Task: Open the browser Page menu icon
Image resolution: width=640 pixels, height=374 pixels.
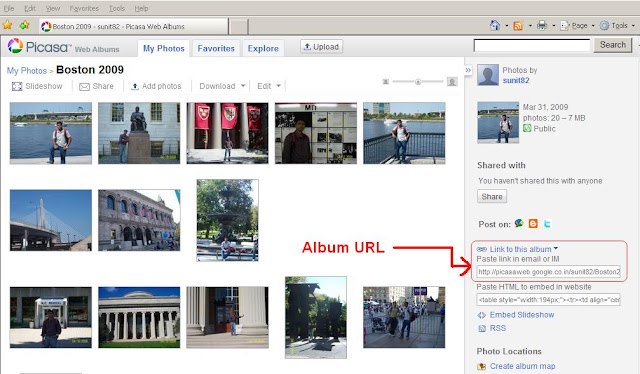Action: click(x=564, y=26)
